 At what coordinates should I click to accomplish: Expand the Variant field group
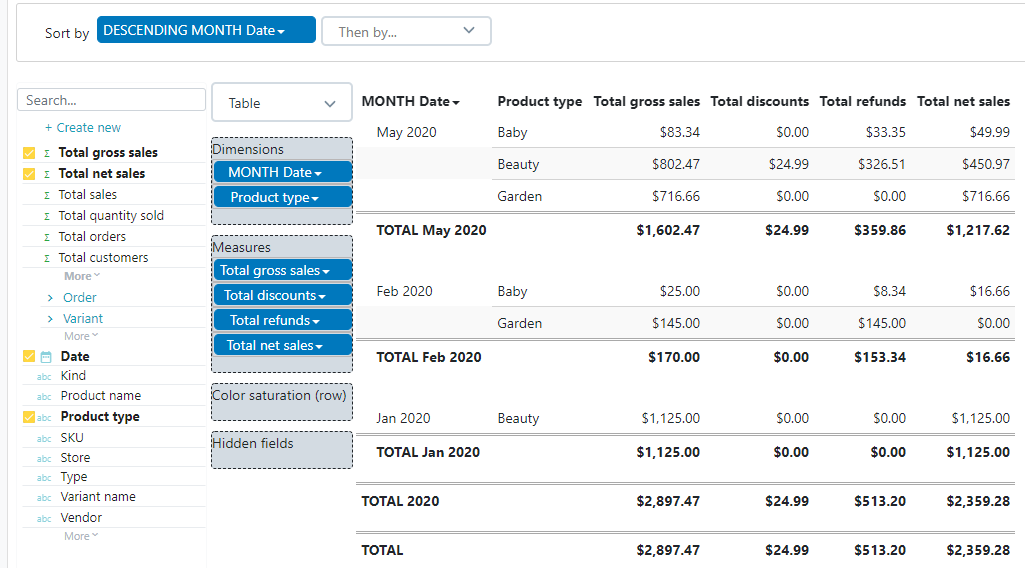[x=50, y=319]
